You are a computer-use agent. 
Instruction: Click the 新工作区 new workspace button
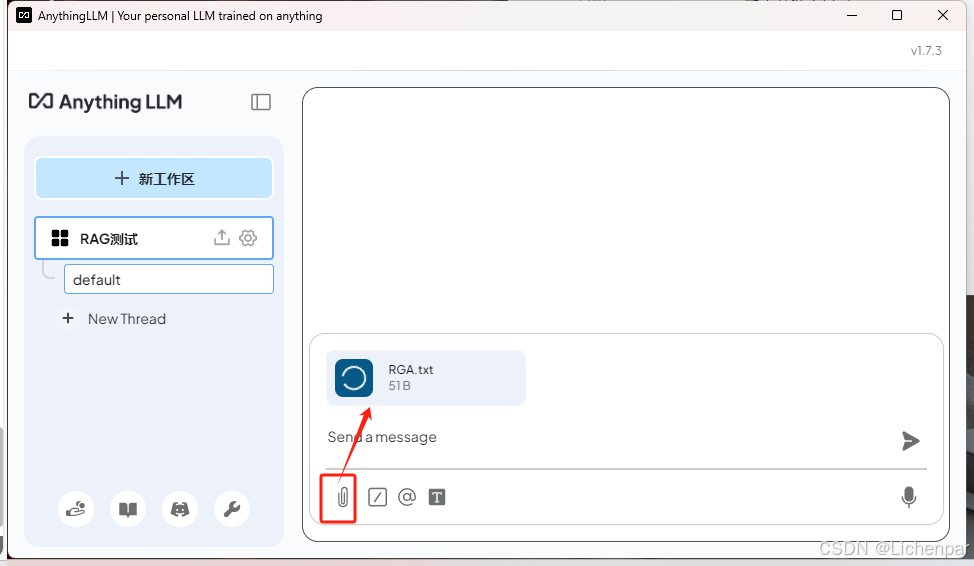tap(154, 178)
